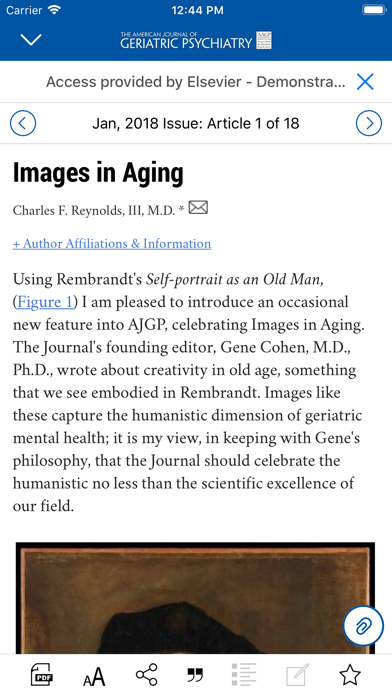This screenshot has width=392, height=696.
Task: Tap the Access provided by Elsevier text
Action: (x=195, y=82)
